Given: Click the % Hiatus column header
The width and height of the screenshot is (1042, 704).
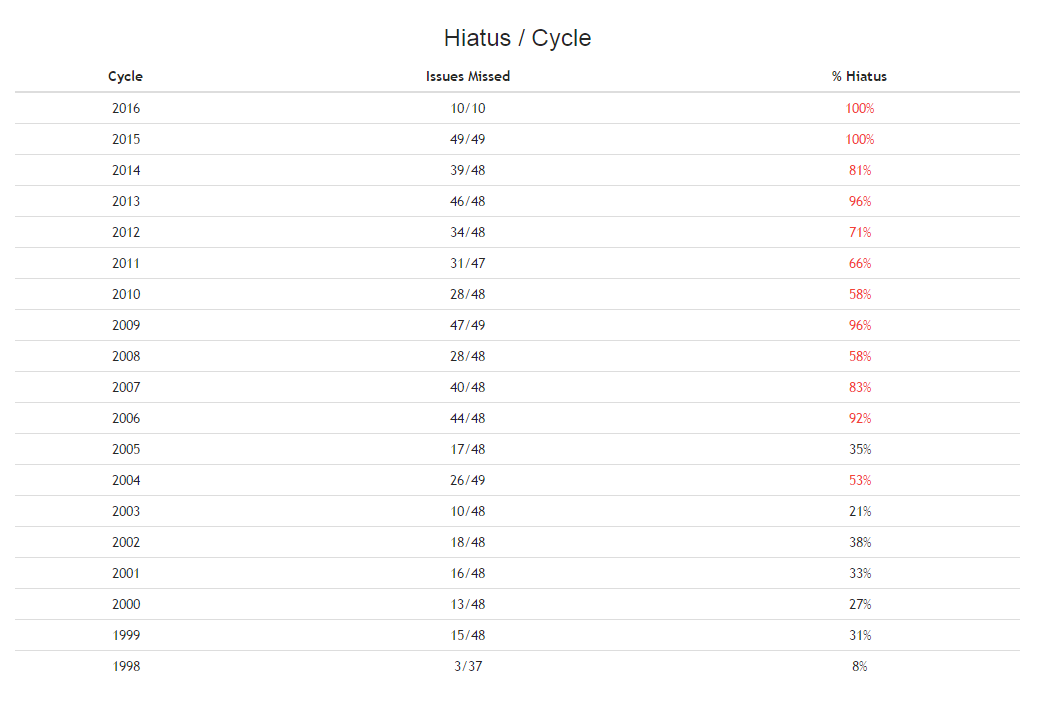Looking at the screenshot, I should tap(859, 76).
